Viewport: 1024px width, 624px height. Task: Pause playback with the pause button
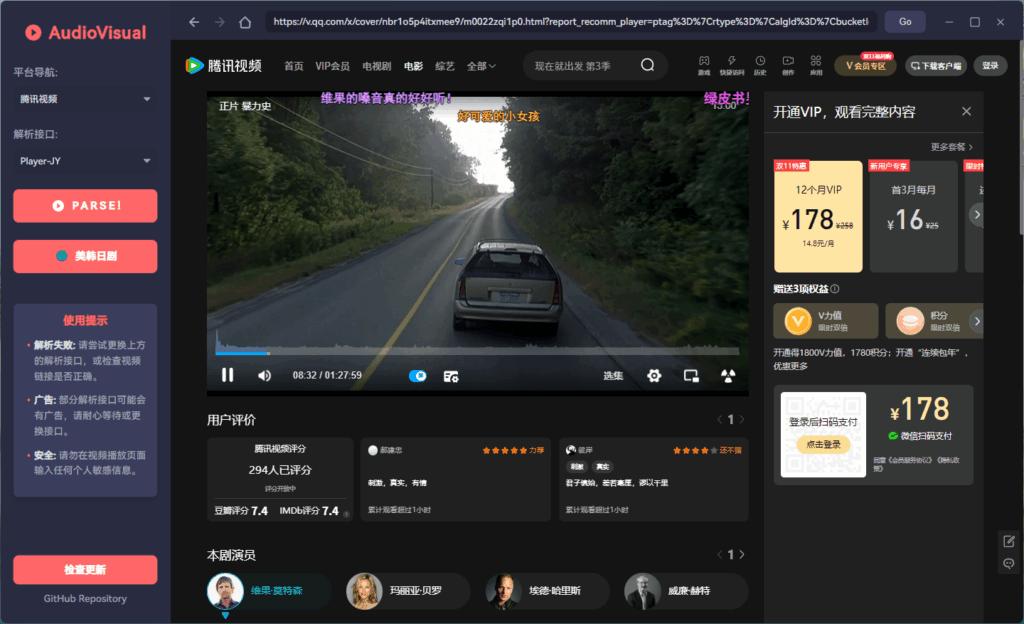click(x=228, y=375)
